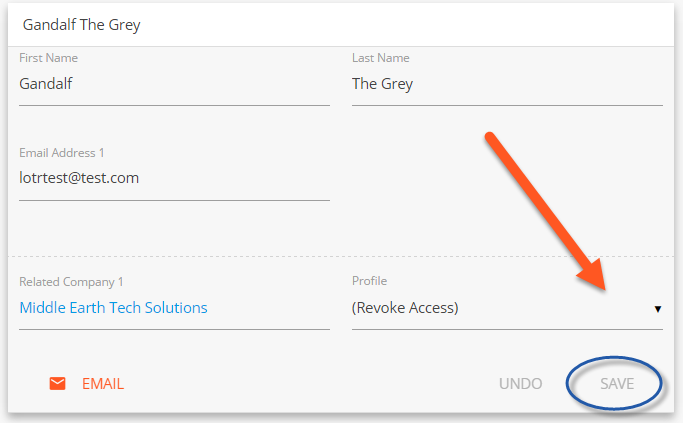Screen dimensions: 683x423
Task: Click into the lotrtest@test.com email field
Action: point(174,178)
